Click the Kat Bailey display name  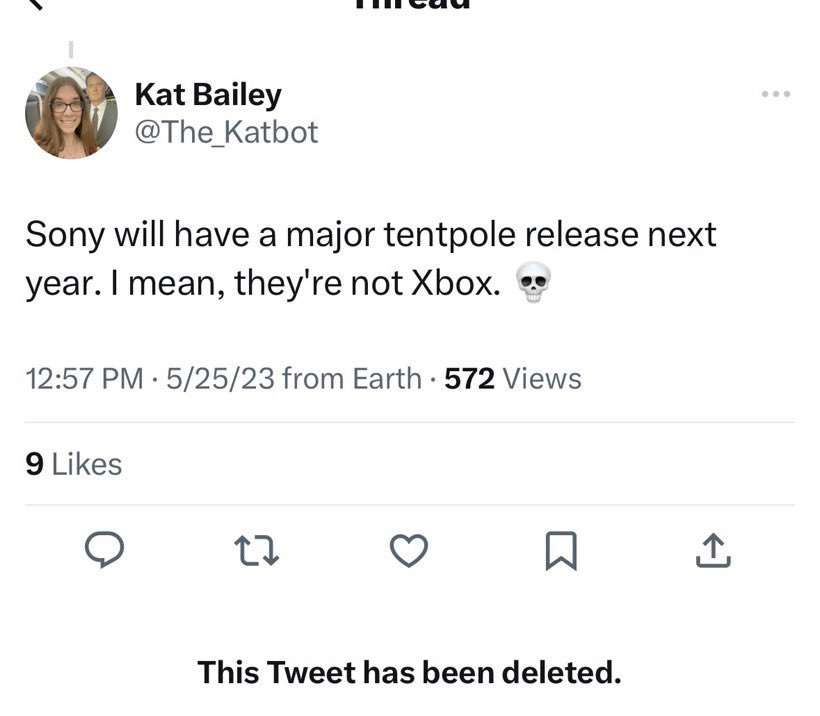pos(207,94)
